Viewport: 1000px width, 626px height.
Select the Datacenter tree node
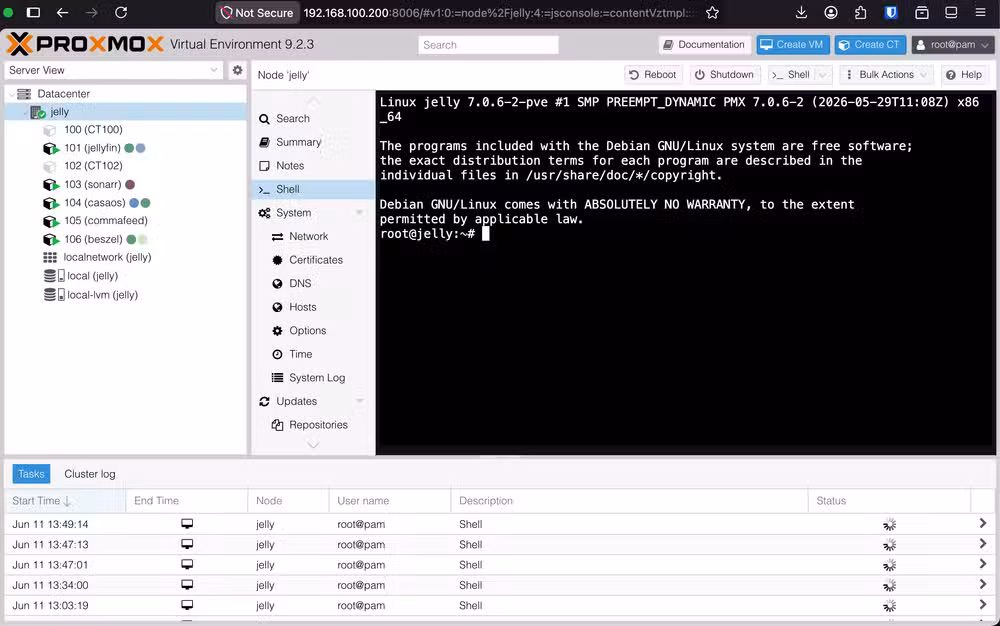click(x=63, y=94)
